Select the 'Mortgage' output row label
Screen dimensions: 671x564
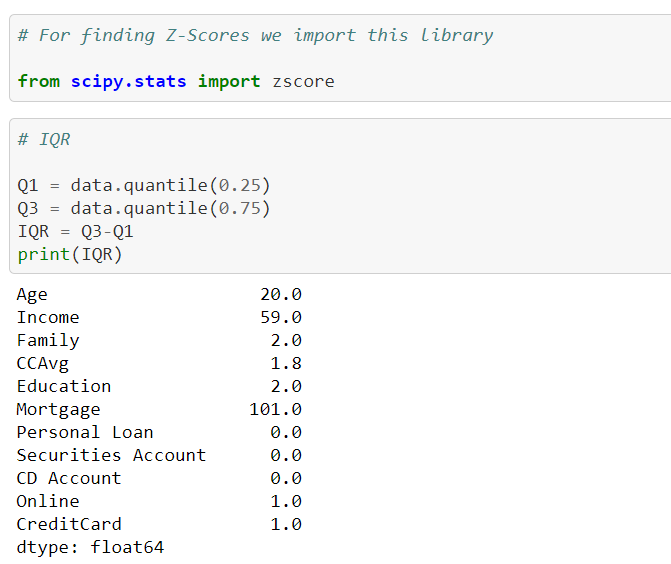click(x=58, y=410)
